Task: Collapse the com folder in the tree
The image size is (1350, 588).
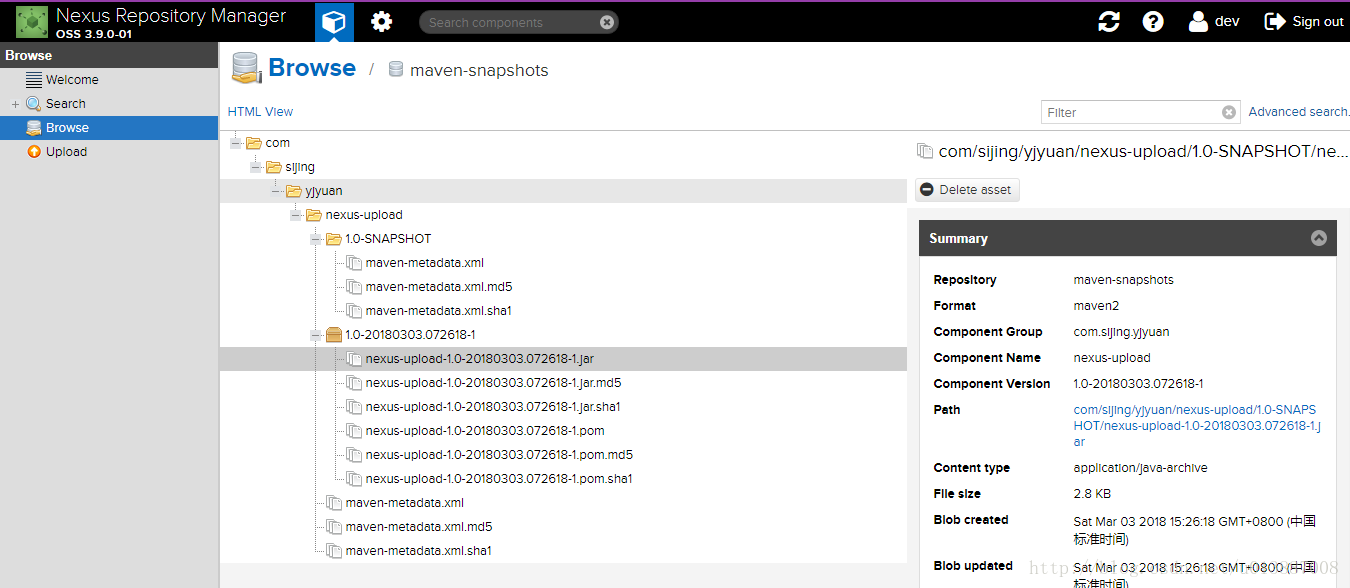Action: coord(238,142)
